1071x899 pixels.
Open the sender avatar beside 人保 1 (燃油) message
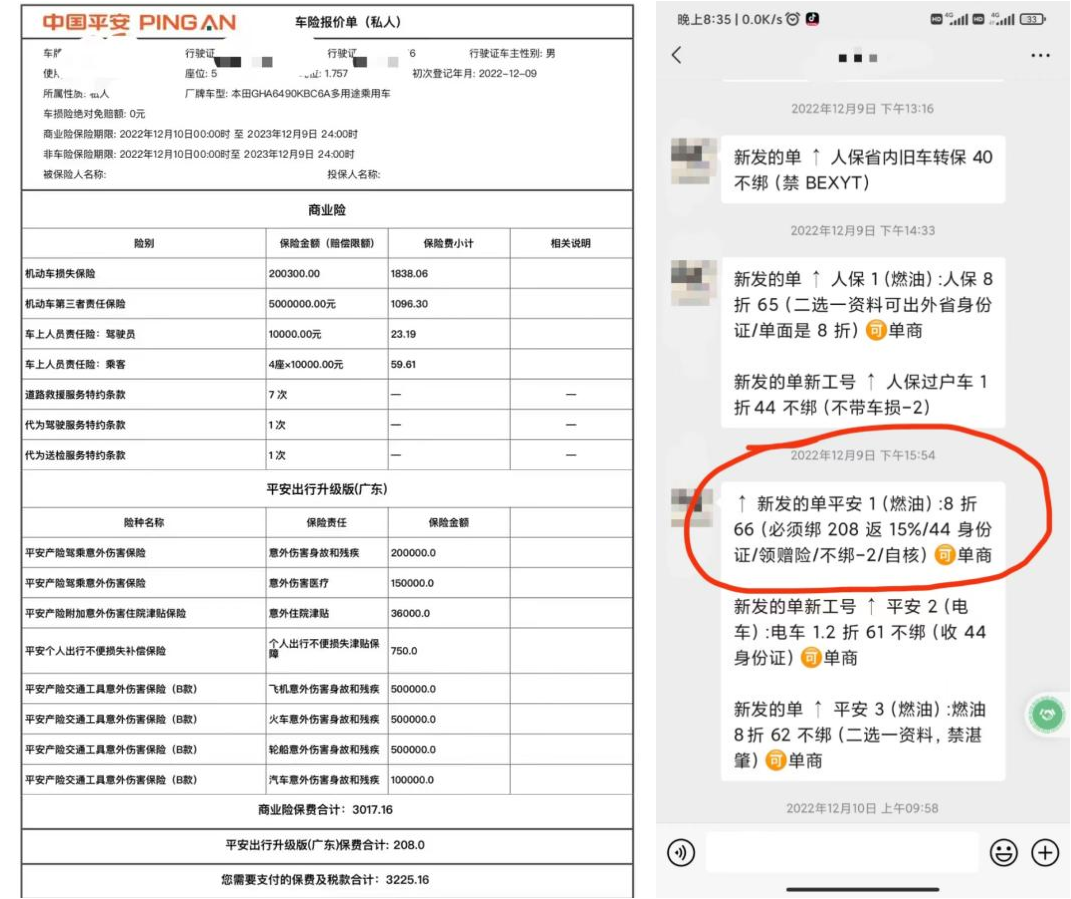point(693,282)
